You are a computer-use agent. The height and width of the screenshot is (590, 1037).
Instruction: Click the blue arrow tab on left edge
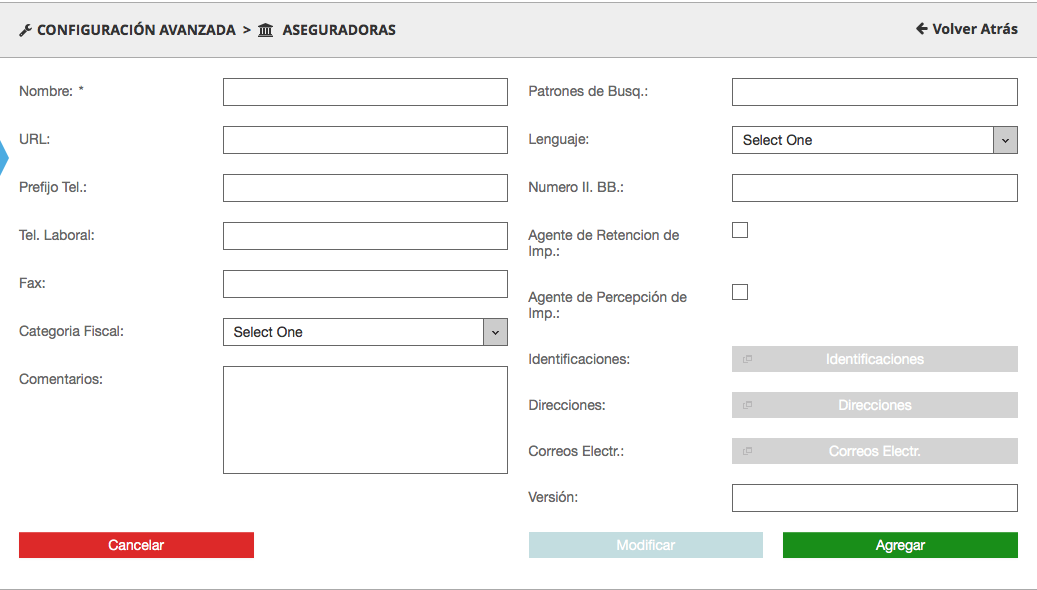pyautogui.click(x=3, y=157)
